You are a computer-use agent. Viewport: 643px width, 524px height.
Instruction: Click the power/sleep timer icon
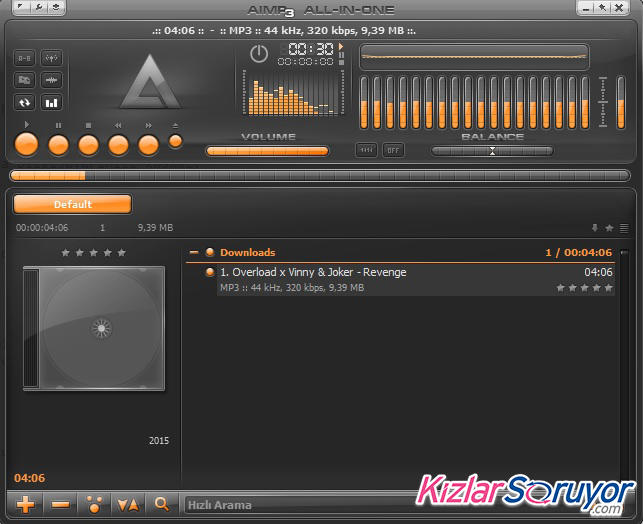[259, 54]
